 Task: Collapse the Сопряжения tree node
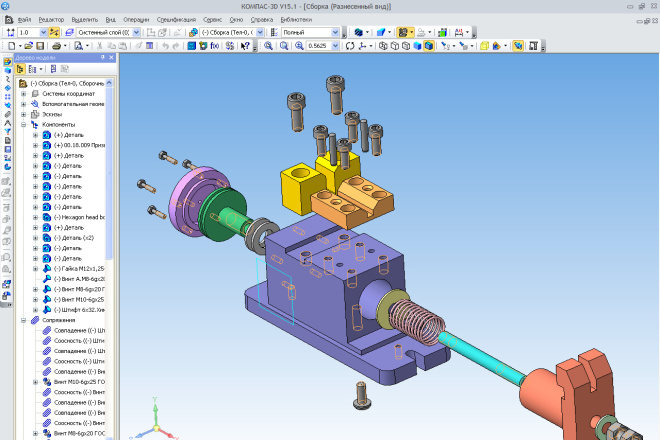tap(24, 320)
